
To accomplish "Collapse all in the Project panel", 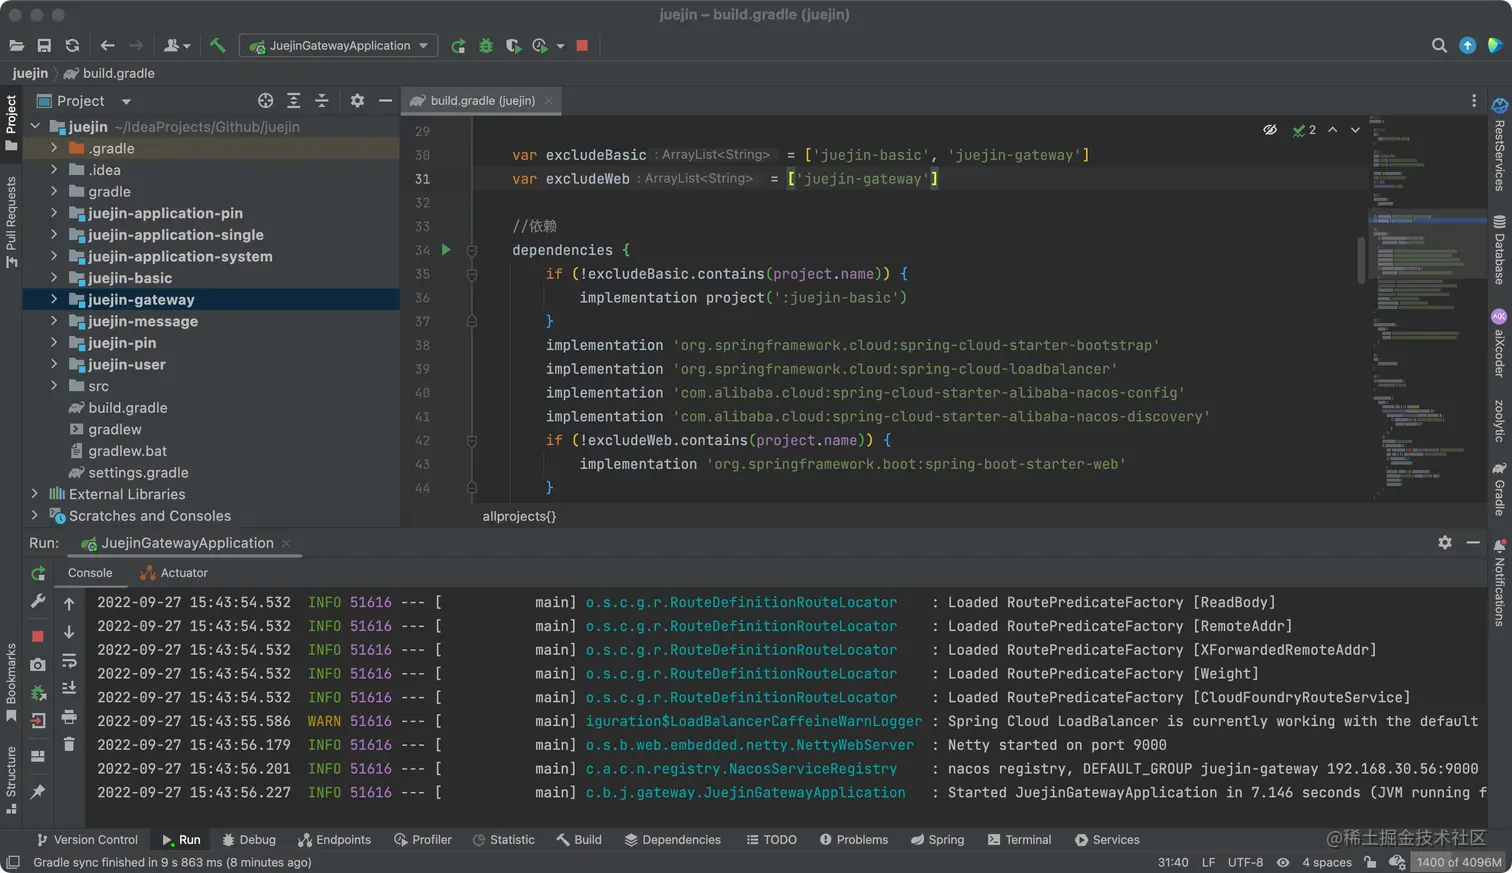I will coord(321,101).
